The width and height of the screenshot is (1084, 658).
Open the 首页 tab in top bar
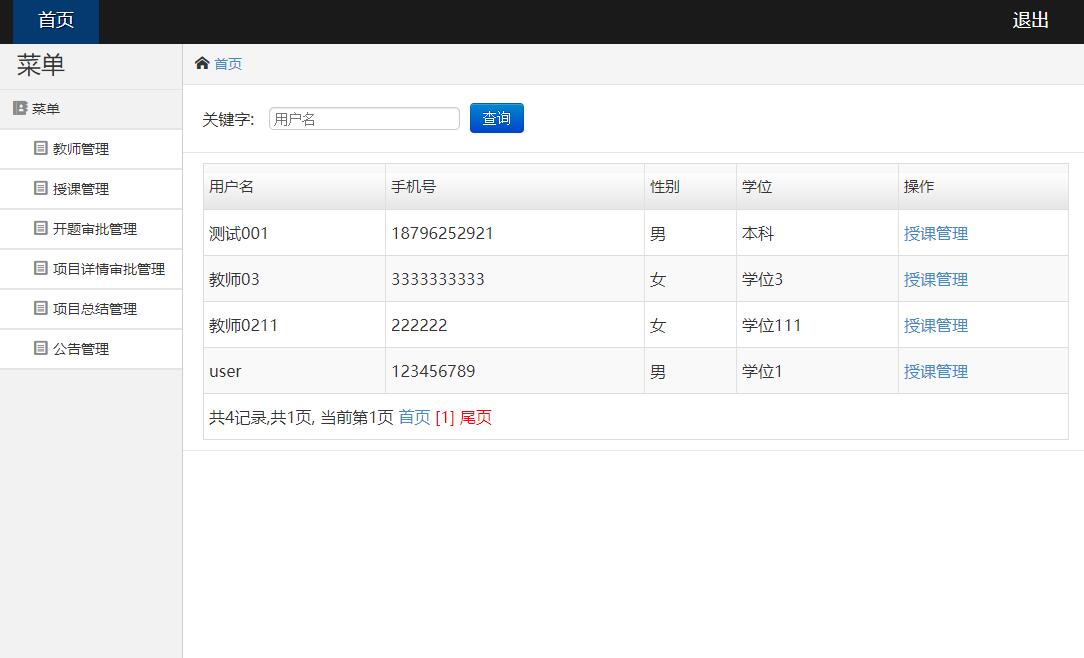[x=56, y=21]
